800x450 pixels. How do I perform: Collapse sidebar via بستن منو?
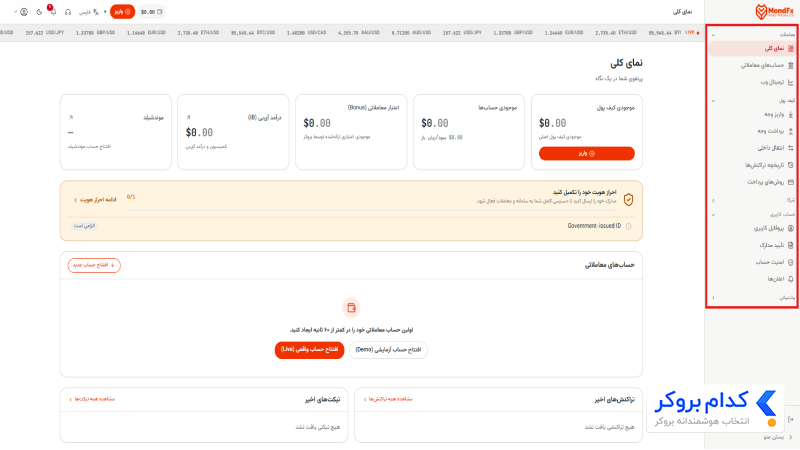pyautogui.click(x=778, y=438)
